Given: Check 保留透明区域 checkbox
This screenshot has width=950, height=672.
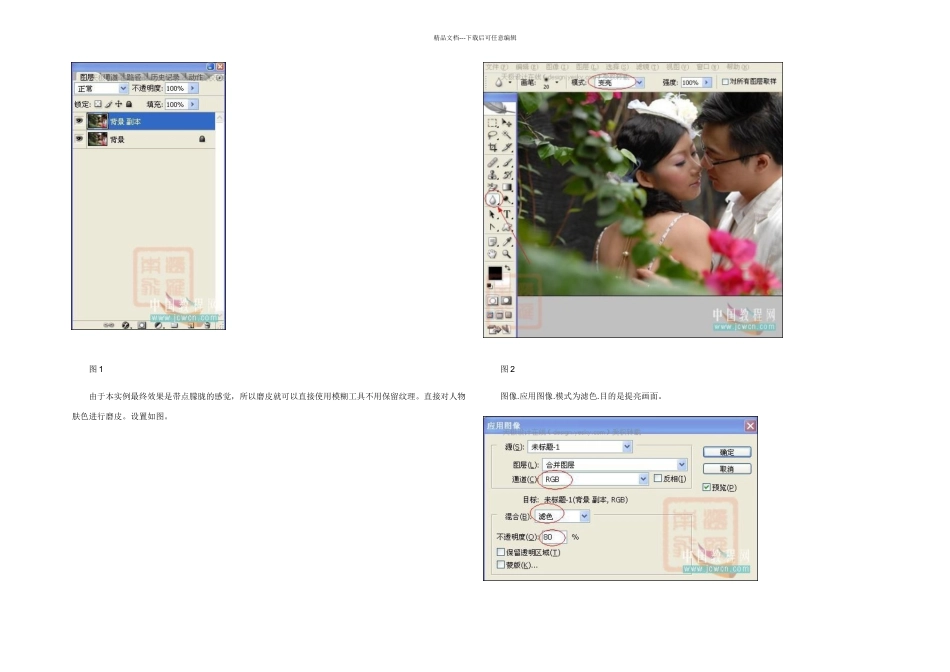Looking at the screenshot, I should click(x=501, y=552).
